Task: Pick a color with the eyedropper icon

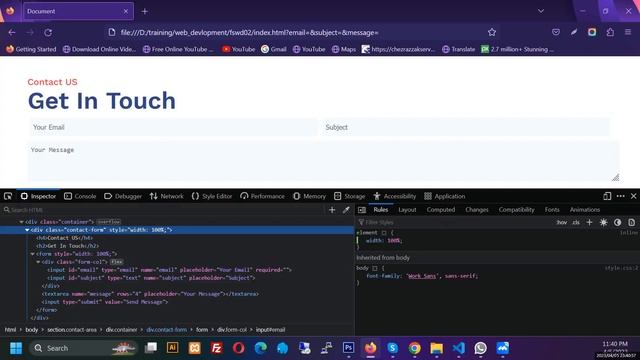Action: 346,210
